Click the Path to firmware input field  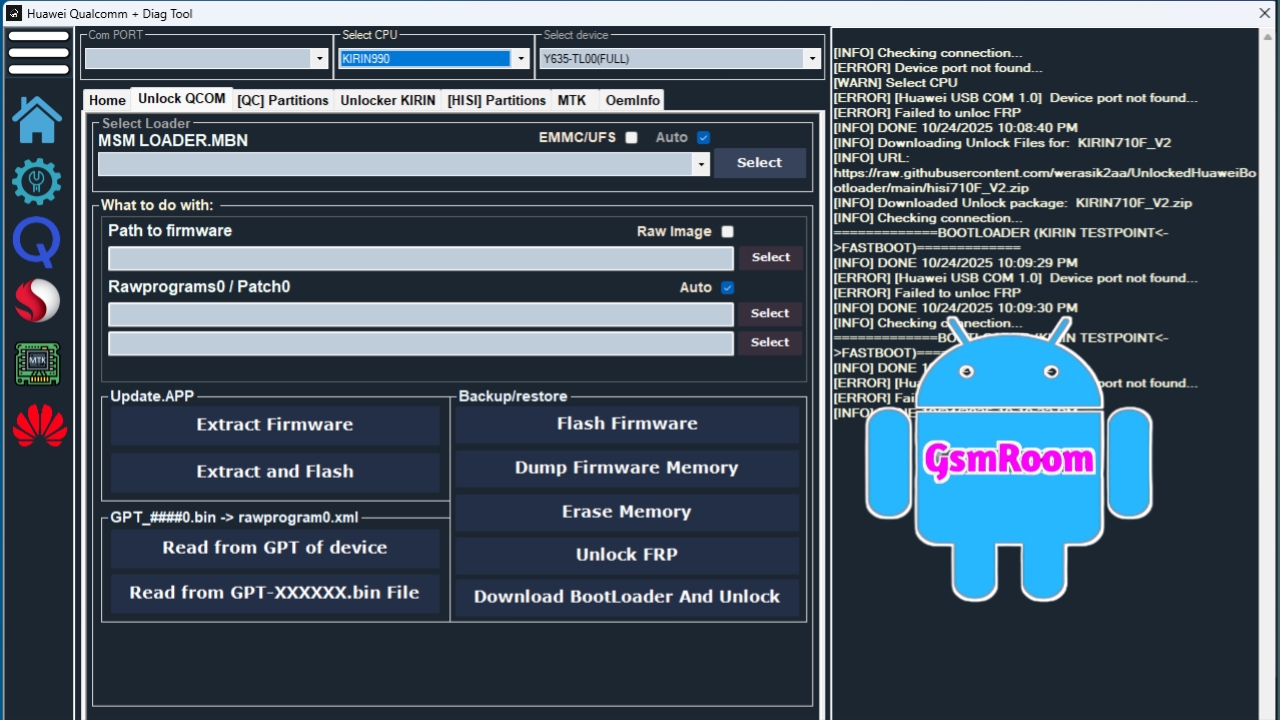420,258
